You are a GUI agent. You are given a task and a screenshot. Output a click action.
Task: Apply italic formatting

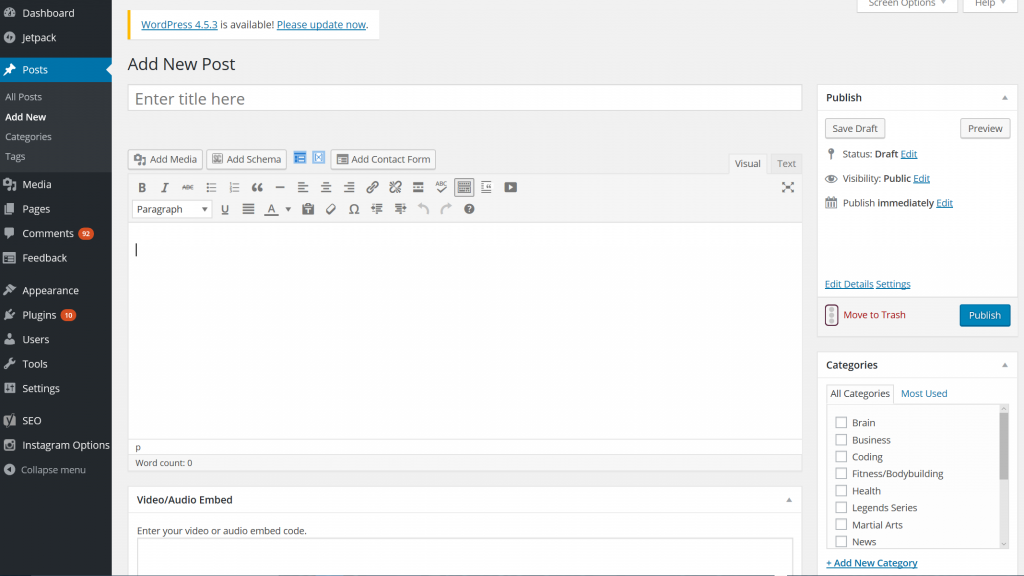(165, 187)
